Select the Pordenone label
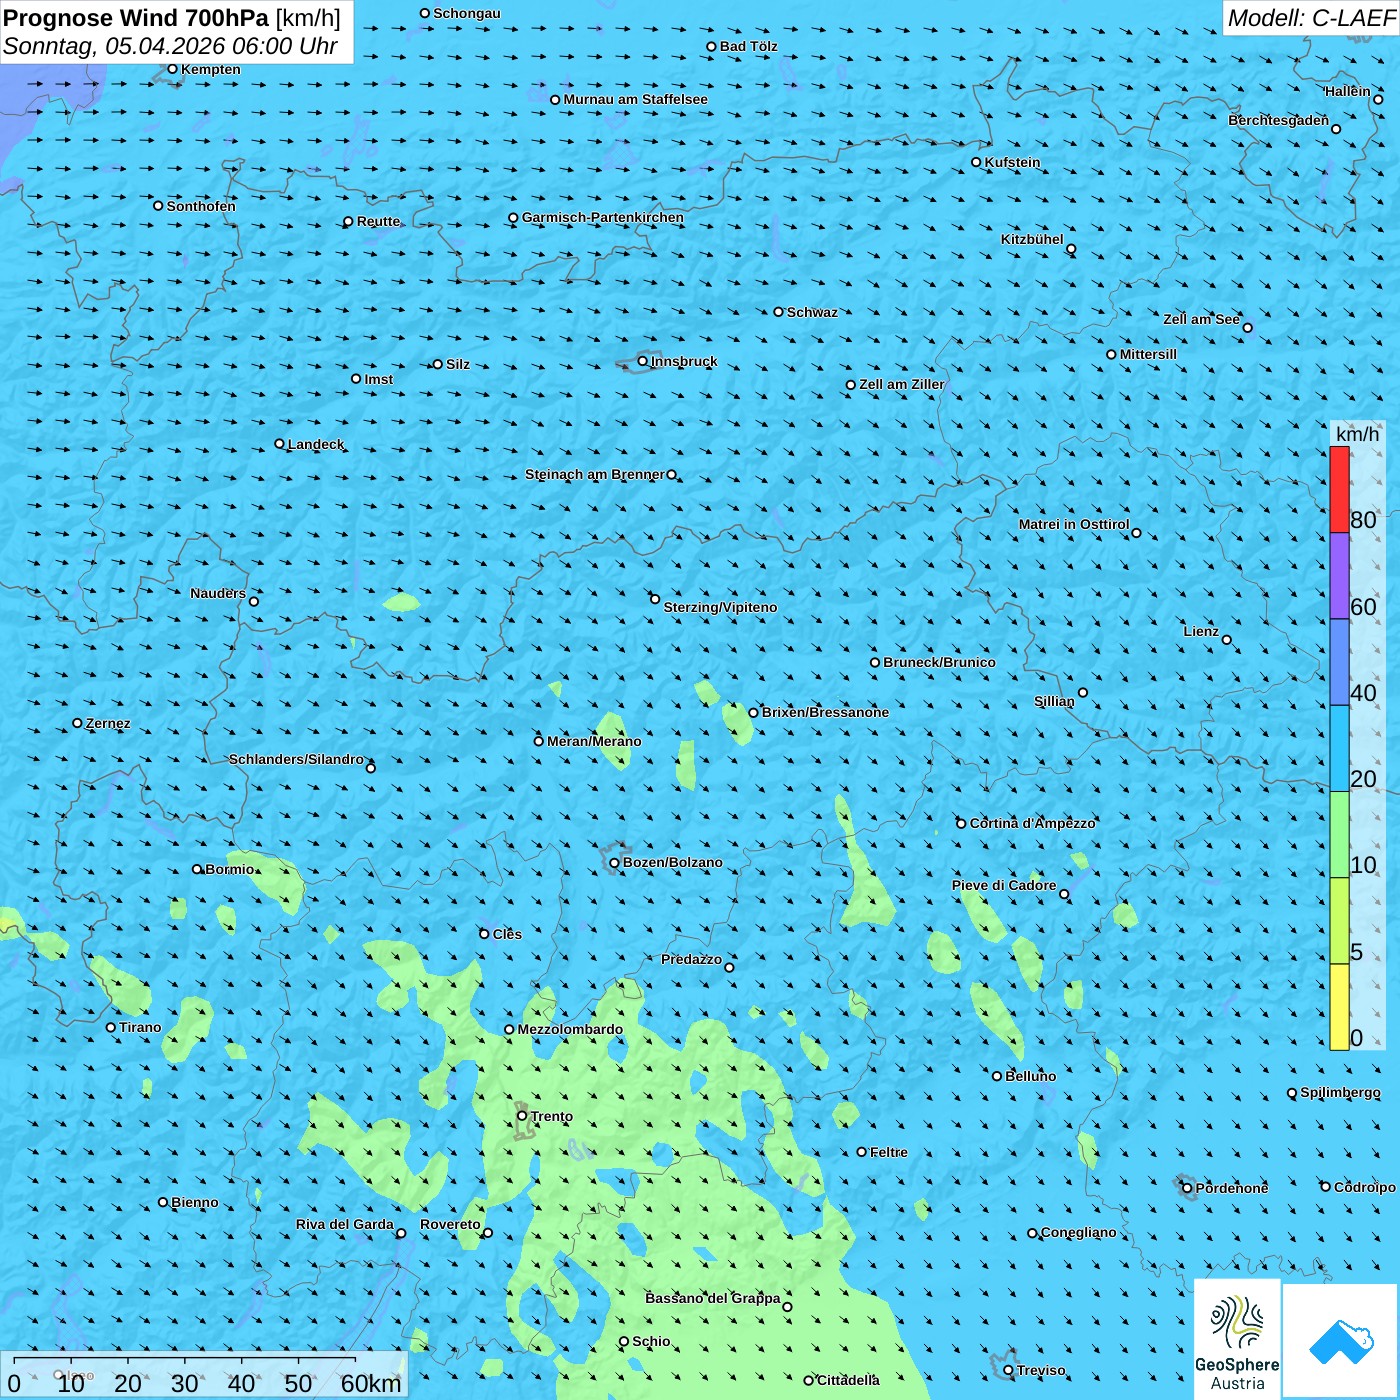The height and width of the screenshot is (1400, 1400). coord(1232,1188)
